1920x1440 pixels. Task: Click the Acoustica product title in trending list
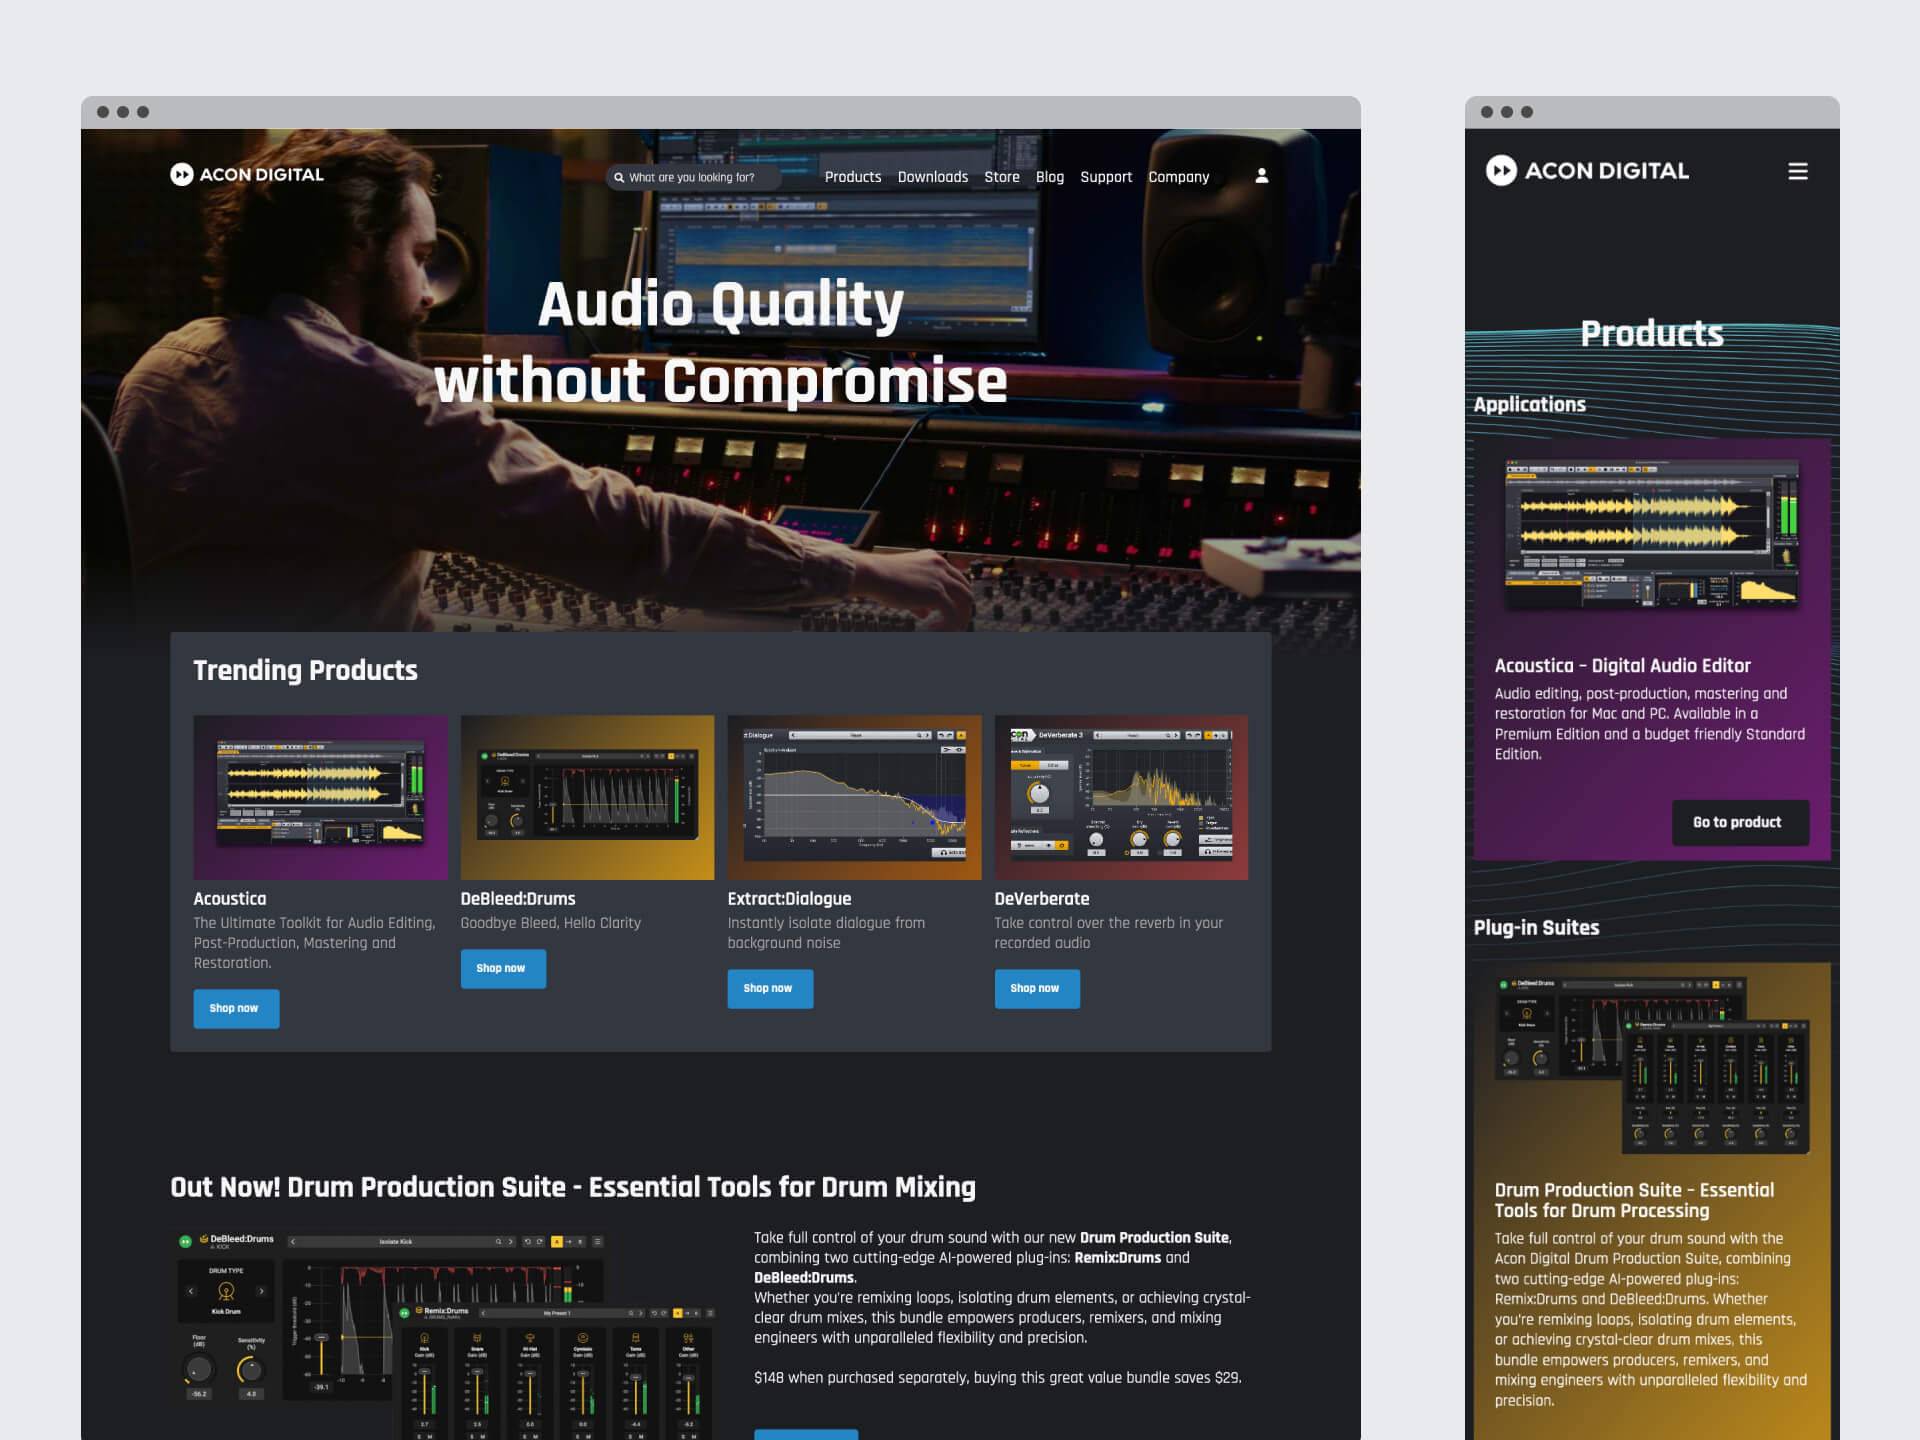230,899
